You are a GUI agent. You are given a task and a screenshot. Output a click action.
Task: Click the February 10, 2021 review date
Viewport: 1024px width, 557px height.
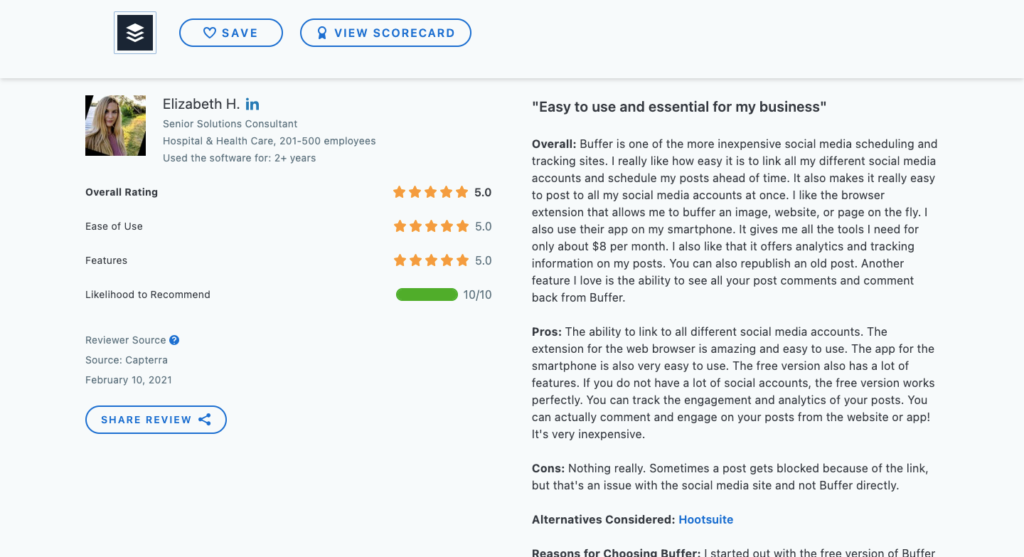coord(129,379)
